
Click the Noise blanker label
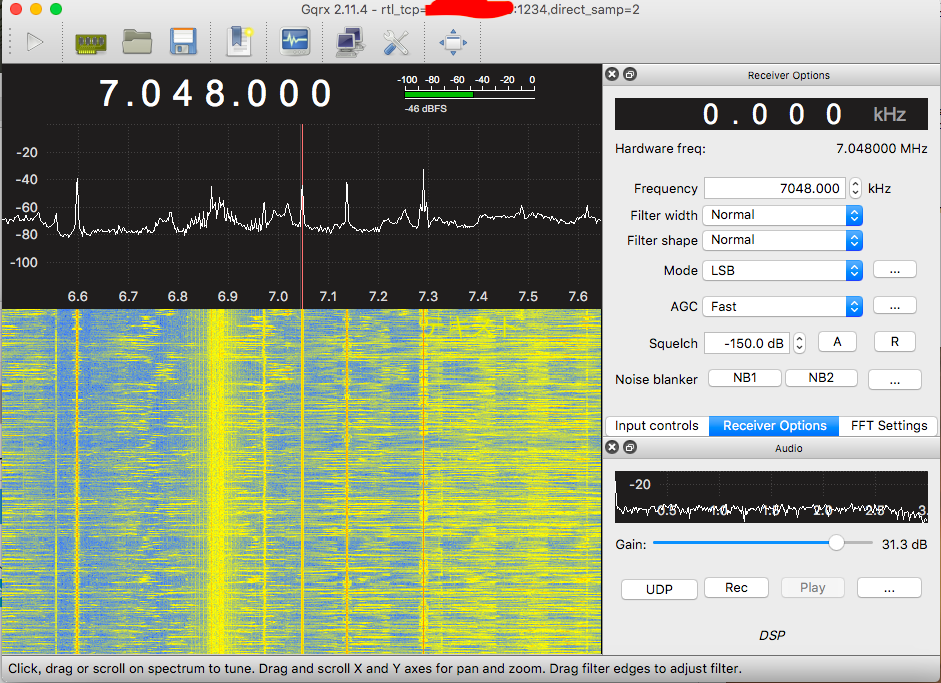(x=656, y=379)
